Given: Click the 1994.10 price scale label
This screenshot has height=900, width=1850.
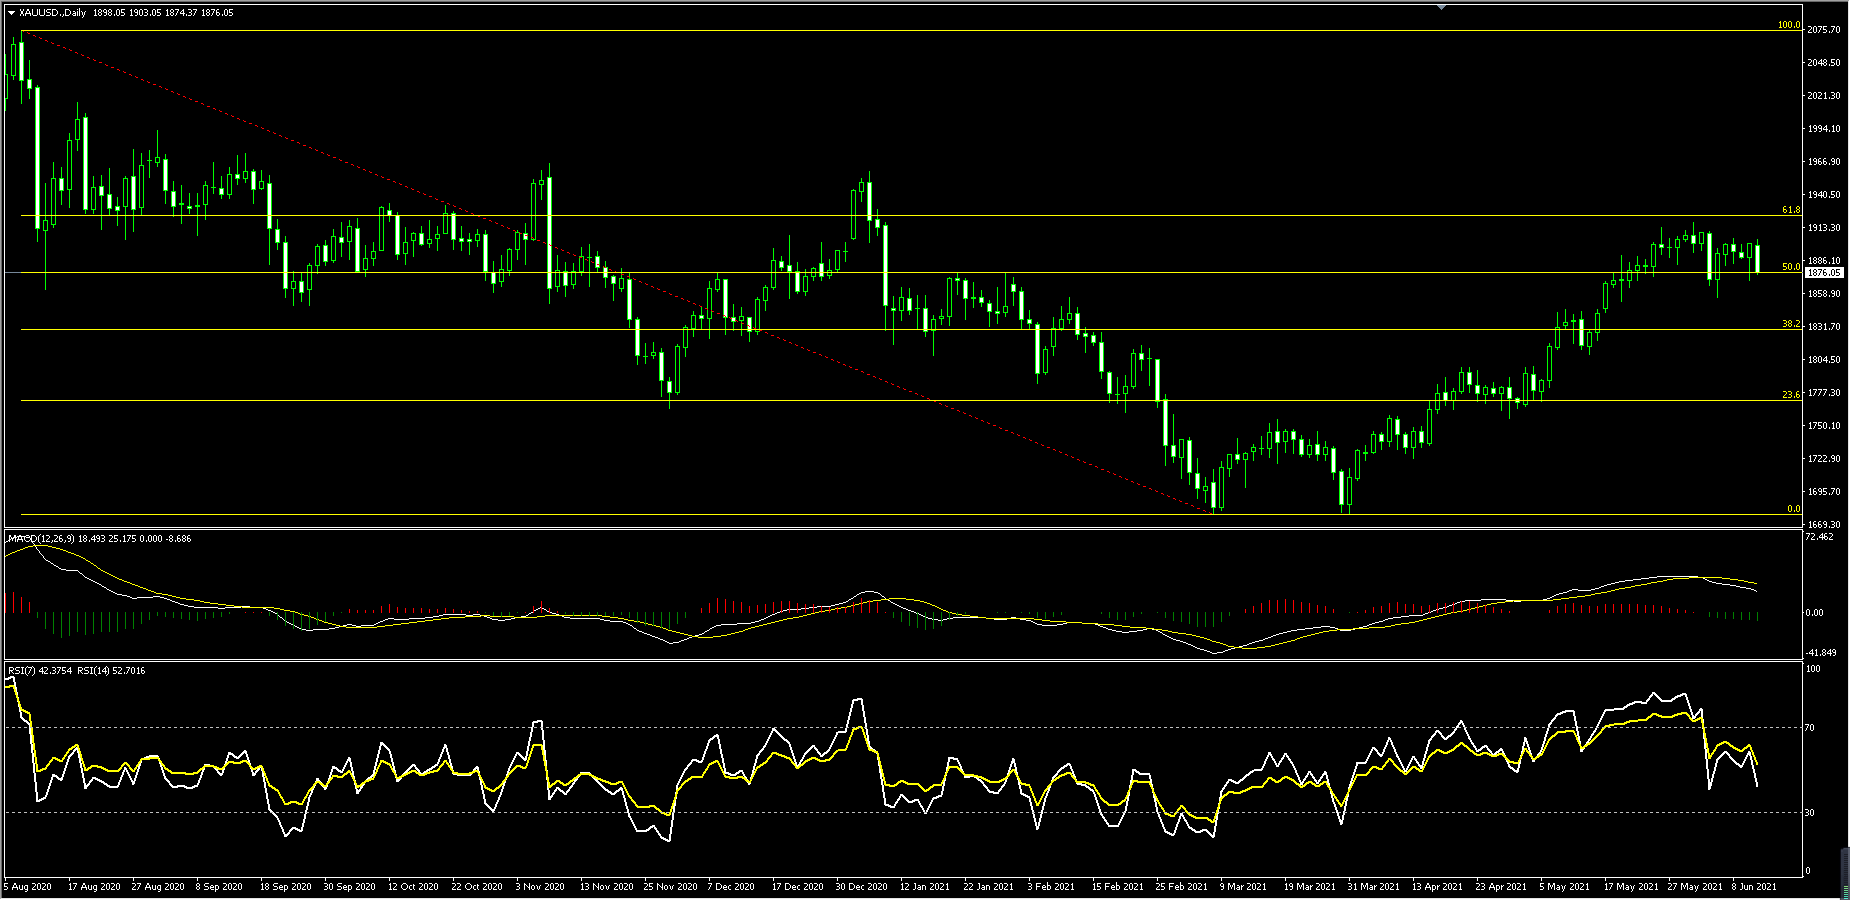Looking at the screenshot, I should (x=1825, y=129).
